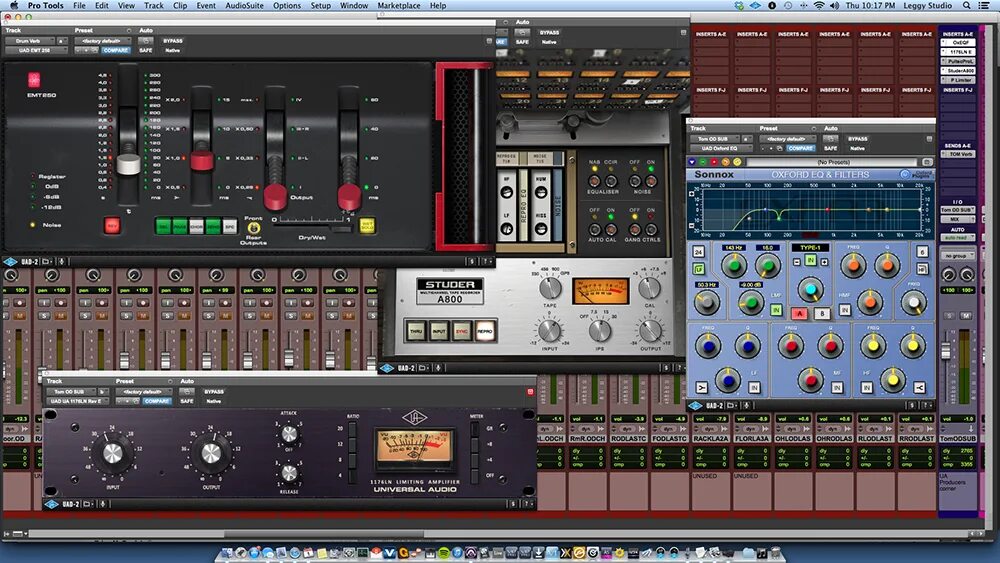This screenshot has width=1000, height=563.
Task: Select the A state button in Oxford EQ
Action: pos(799,313)
